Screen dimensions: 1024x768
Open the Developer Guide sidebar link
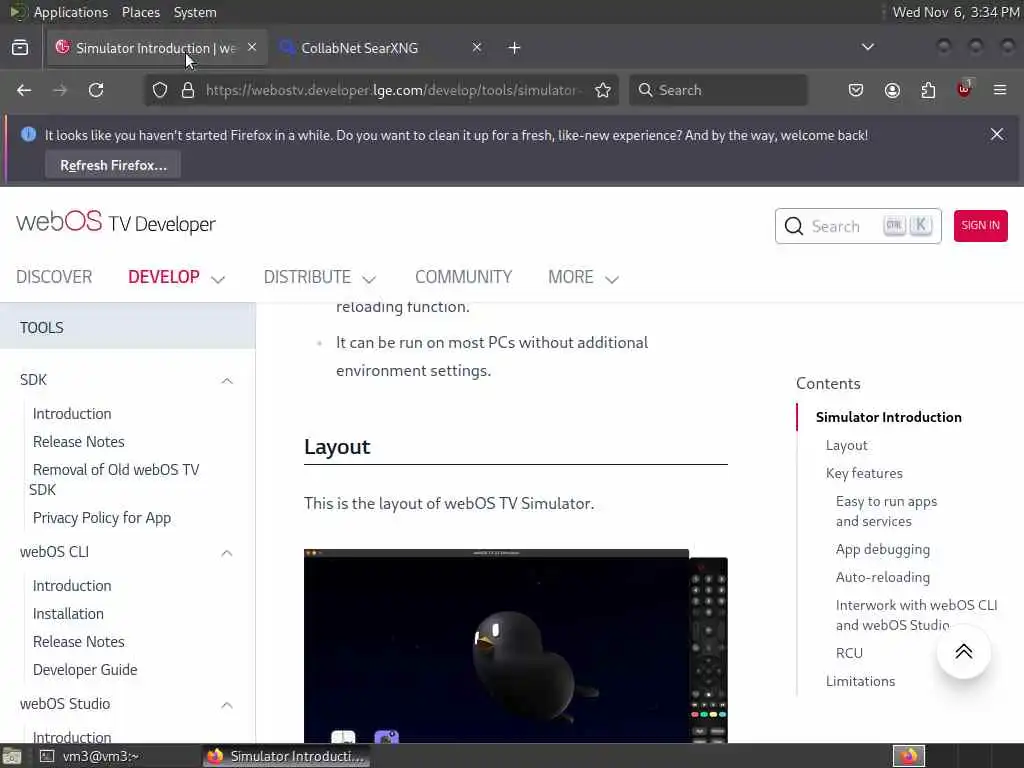(85, 669)
